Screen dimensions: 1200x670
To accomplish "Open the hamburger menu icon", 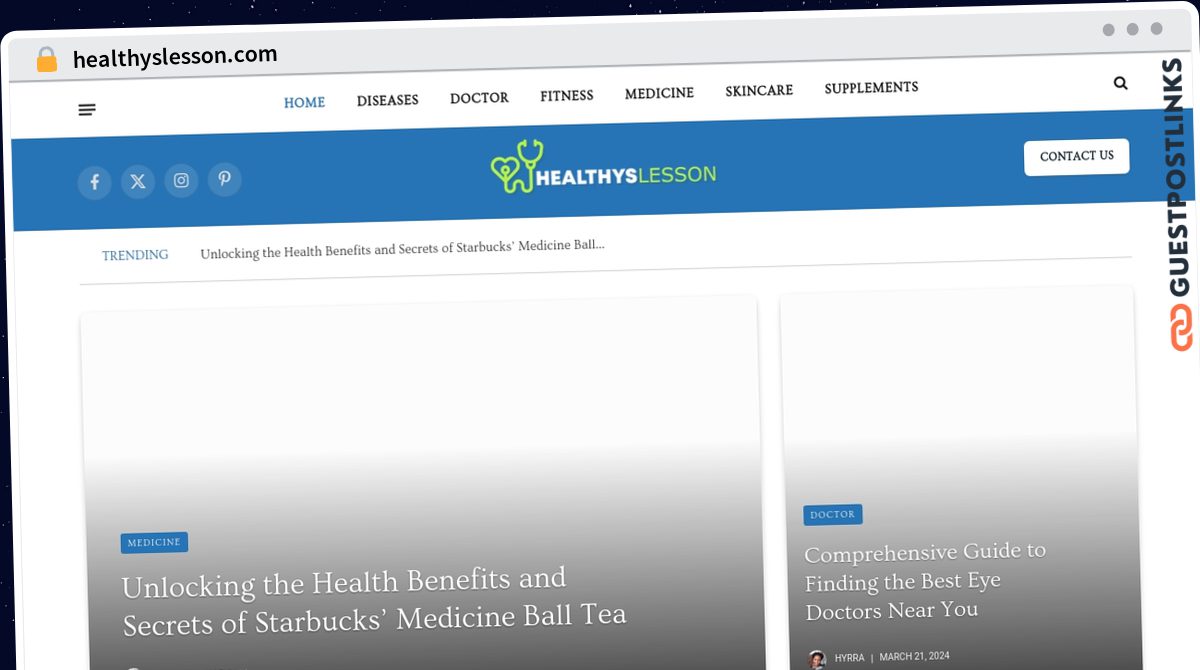I will tap(87, 110).
